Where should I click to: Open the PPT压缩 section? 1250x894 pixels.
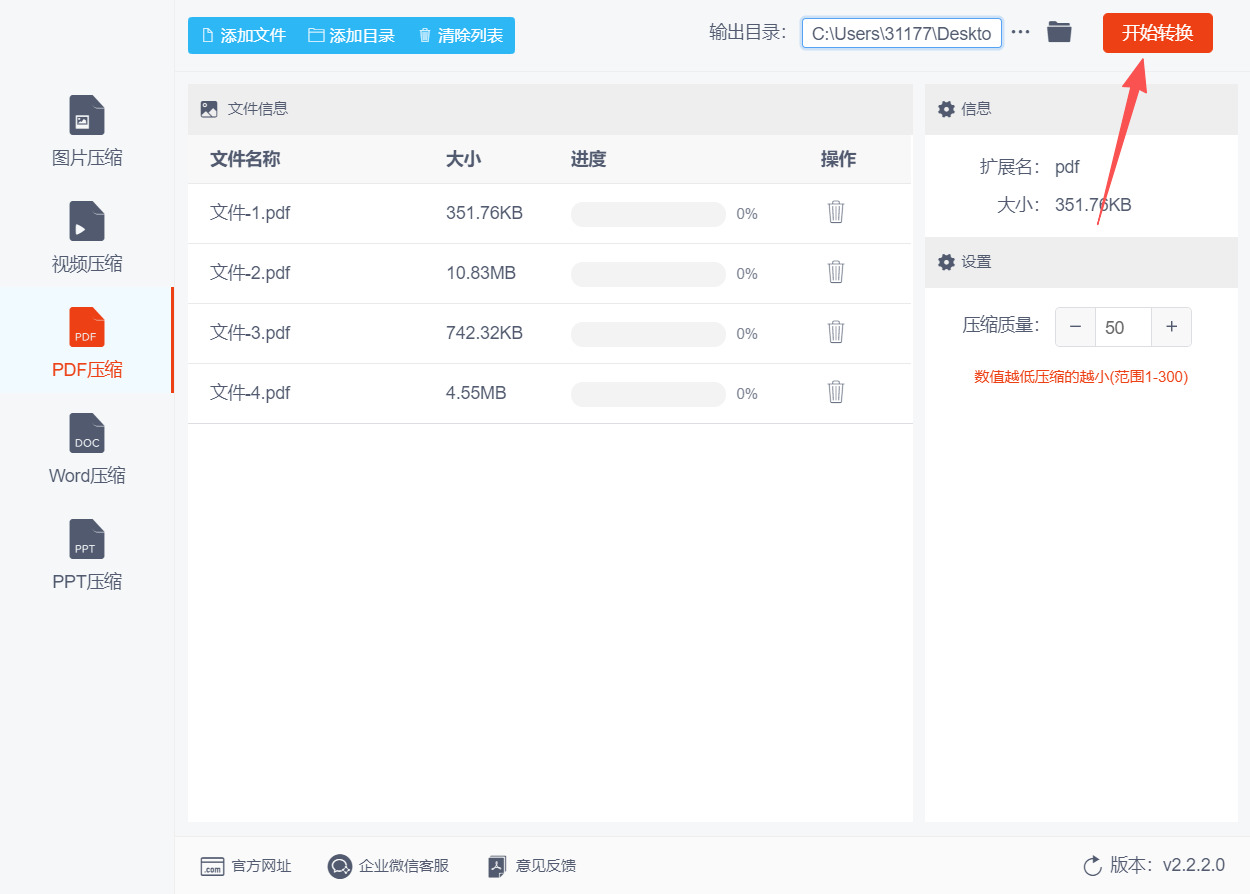click(87, 555)
